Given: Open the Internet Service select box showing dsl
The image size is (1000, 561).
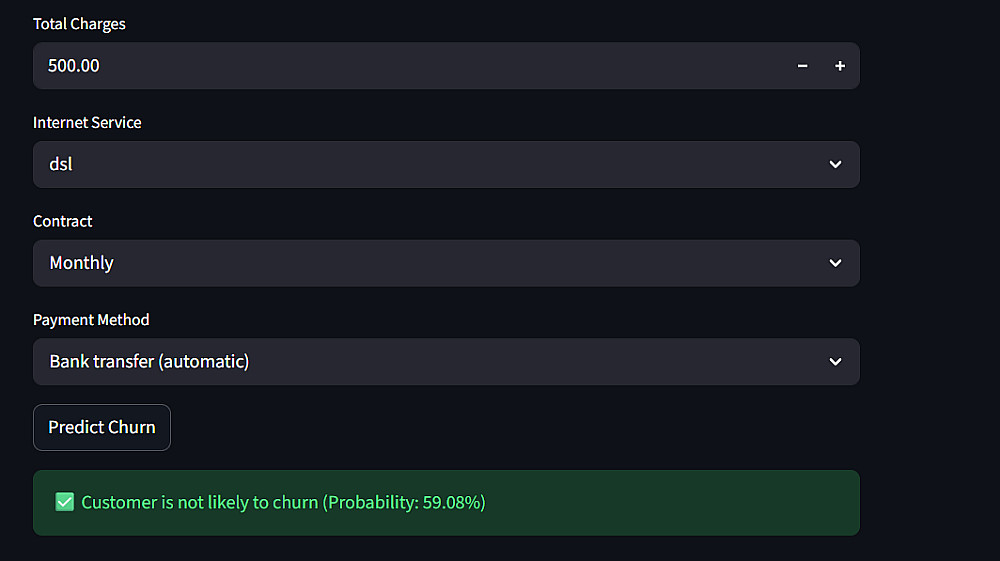Looking at the screenshot, I should (430, 164).
